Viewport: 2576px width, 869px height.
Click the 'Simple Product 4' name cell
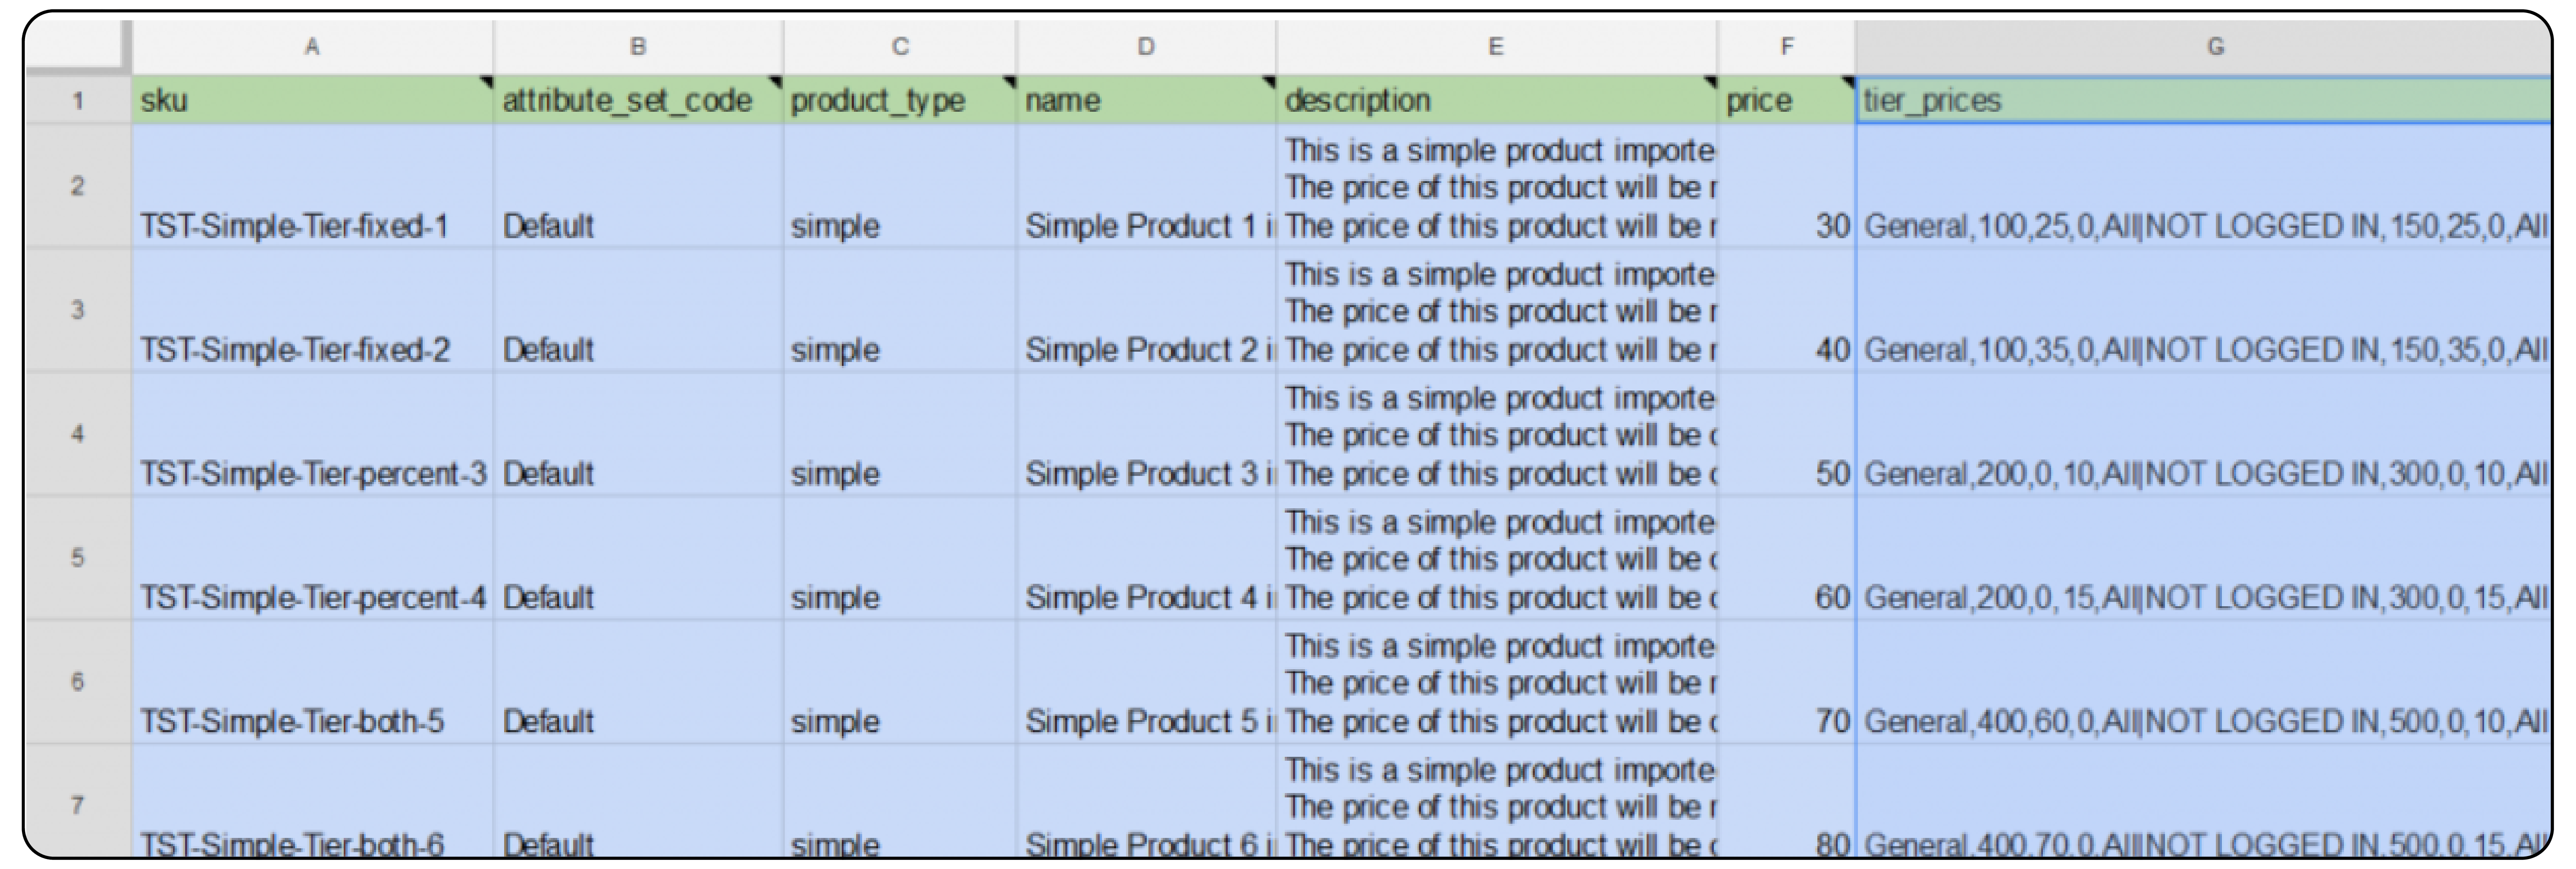coord(1146,558)
